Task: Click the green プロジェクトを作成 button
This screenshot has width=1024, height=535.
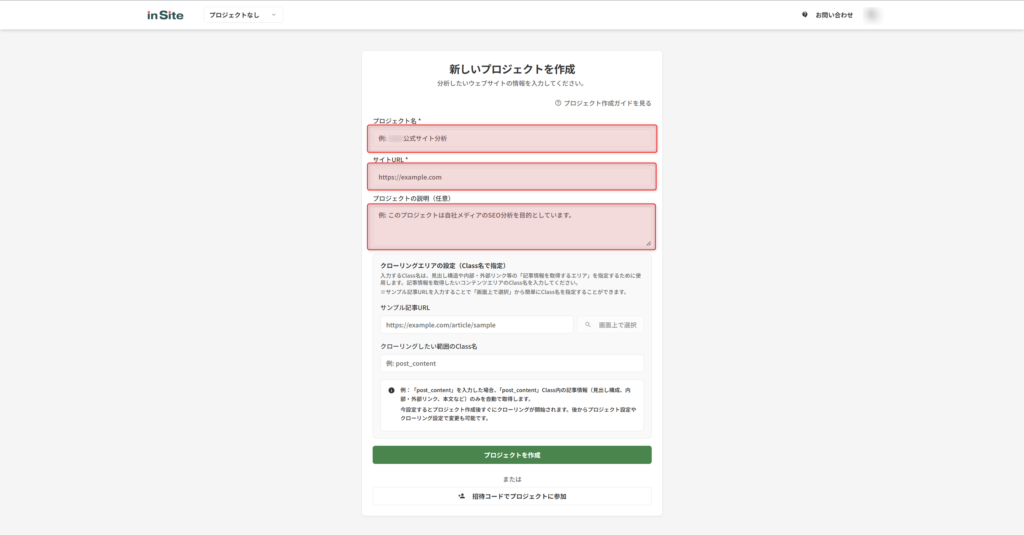Action: (512, 455)
